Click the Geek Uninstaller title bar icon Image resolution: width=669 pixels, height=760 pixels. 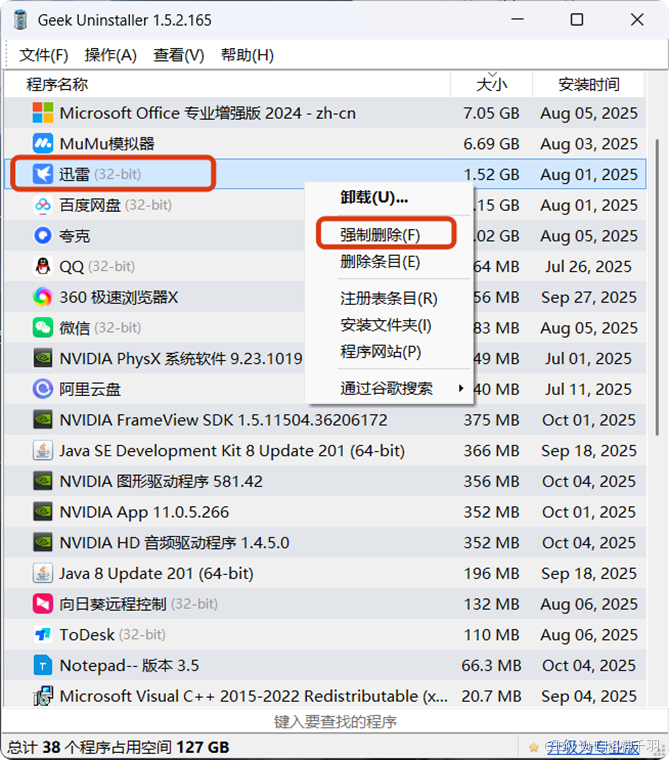point(20,20)
